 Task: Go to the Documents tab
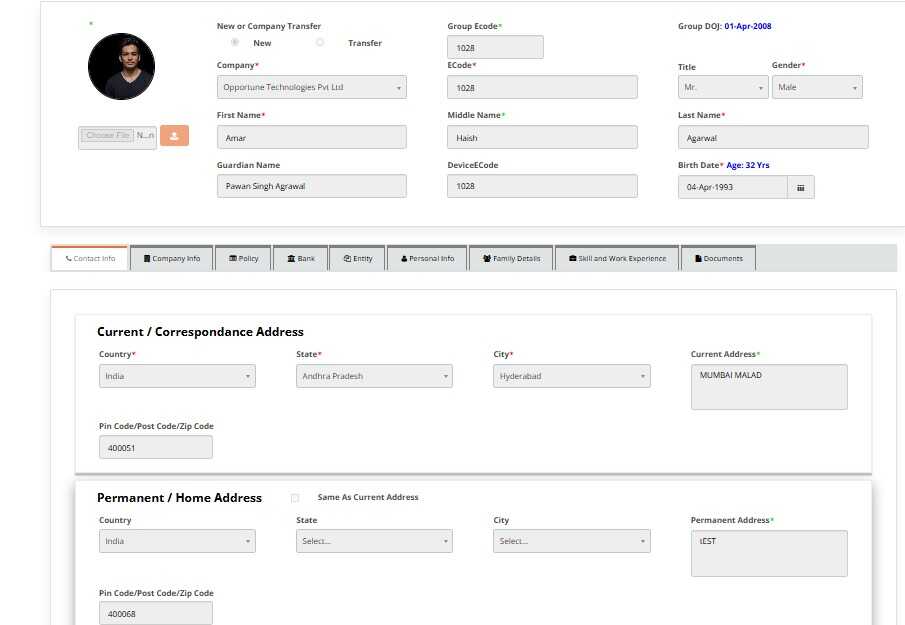coord(718,258)
